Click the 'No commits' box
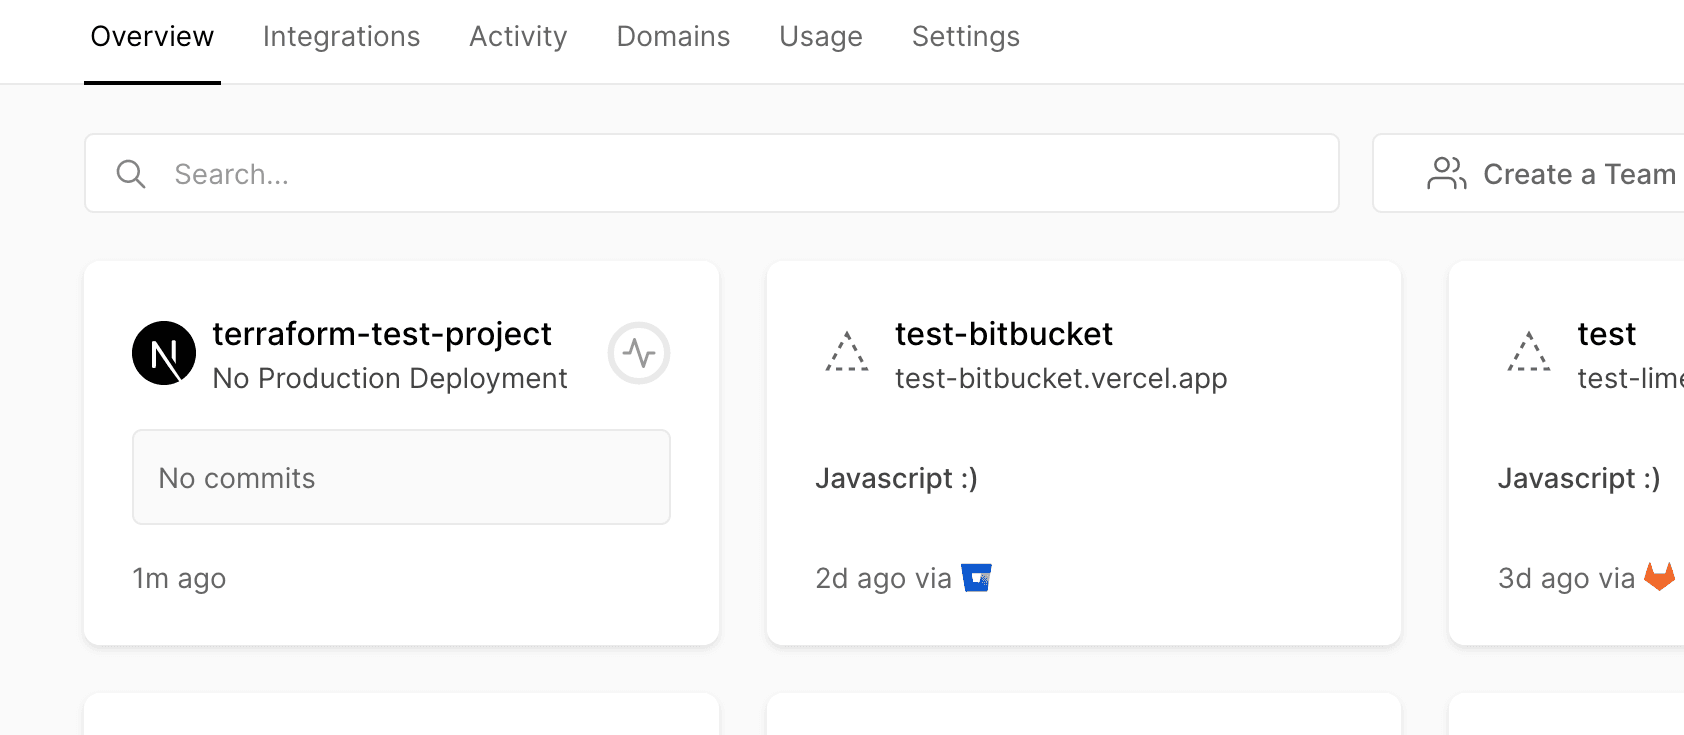Viewport: 1684px width, 735px height. 401,478
